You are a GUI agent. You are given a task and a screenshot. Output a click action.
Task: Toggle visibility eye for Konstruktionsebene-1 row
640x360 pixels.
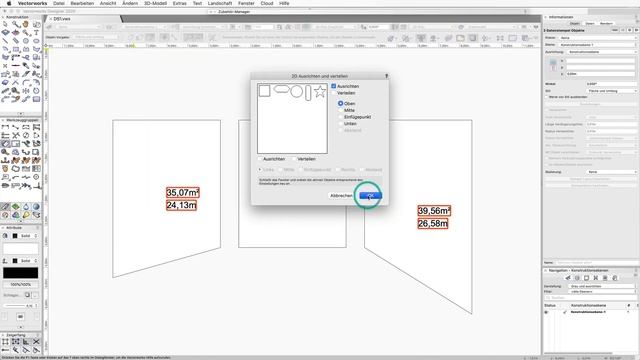(546, 312)
